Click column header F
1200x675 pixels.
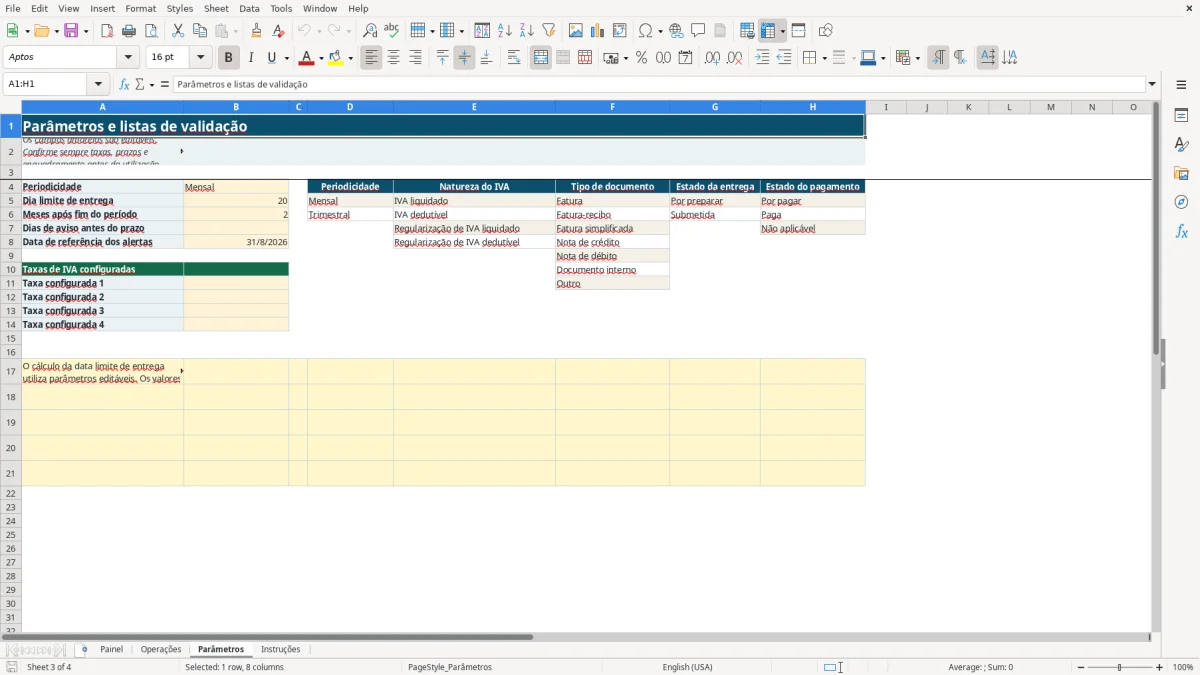coord(612,107)
